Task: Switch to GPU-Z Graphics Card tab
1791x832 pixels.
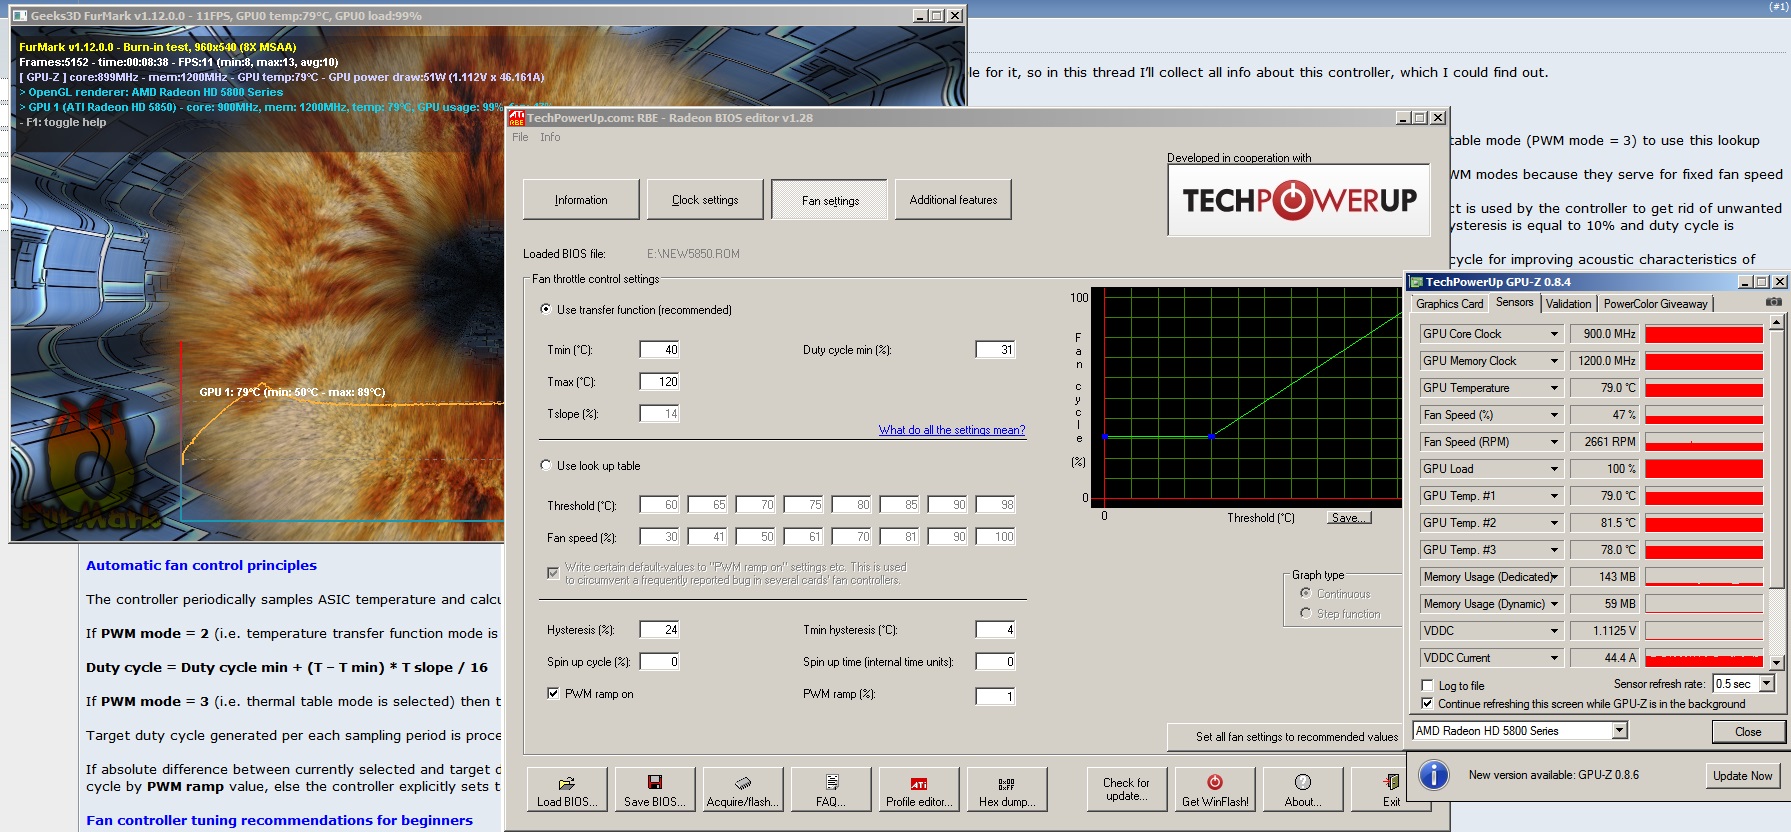Action: pyautogui.click(x=1450, y=304)
